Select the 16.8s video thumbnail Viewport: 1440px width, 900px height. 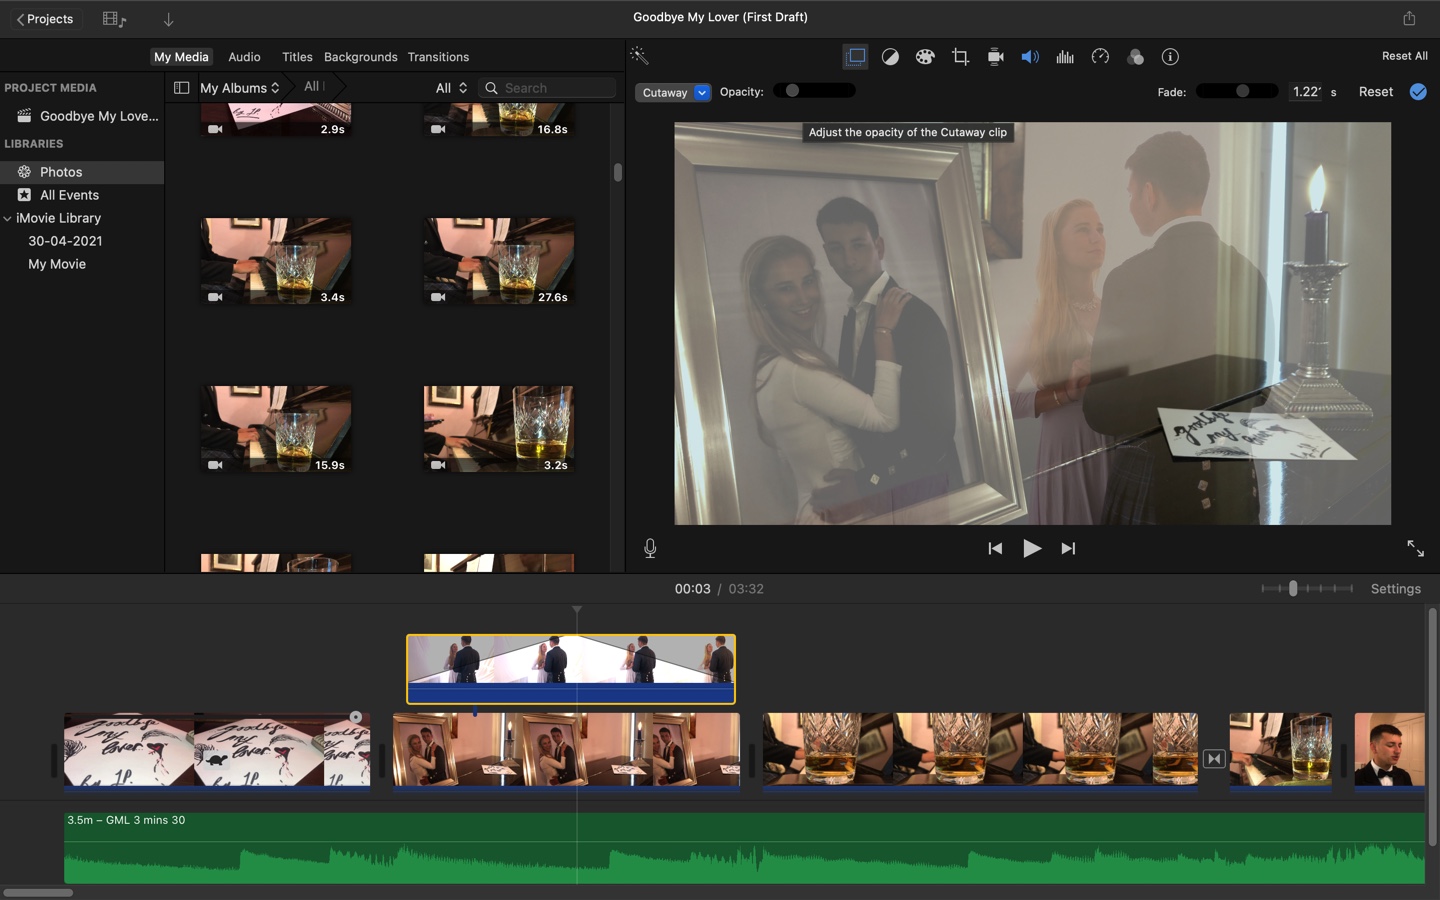pyautogui.click(x=499, y=120)
